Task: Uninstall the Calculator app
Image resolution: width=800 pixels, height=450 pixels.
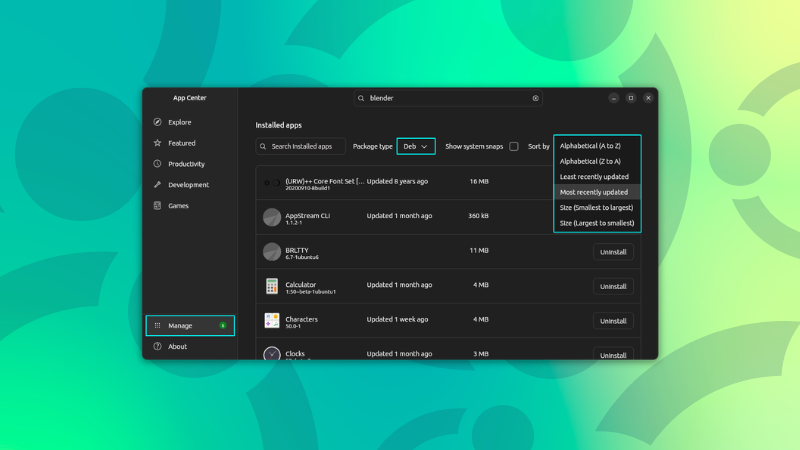Action: coord(613,286)
